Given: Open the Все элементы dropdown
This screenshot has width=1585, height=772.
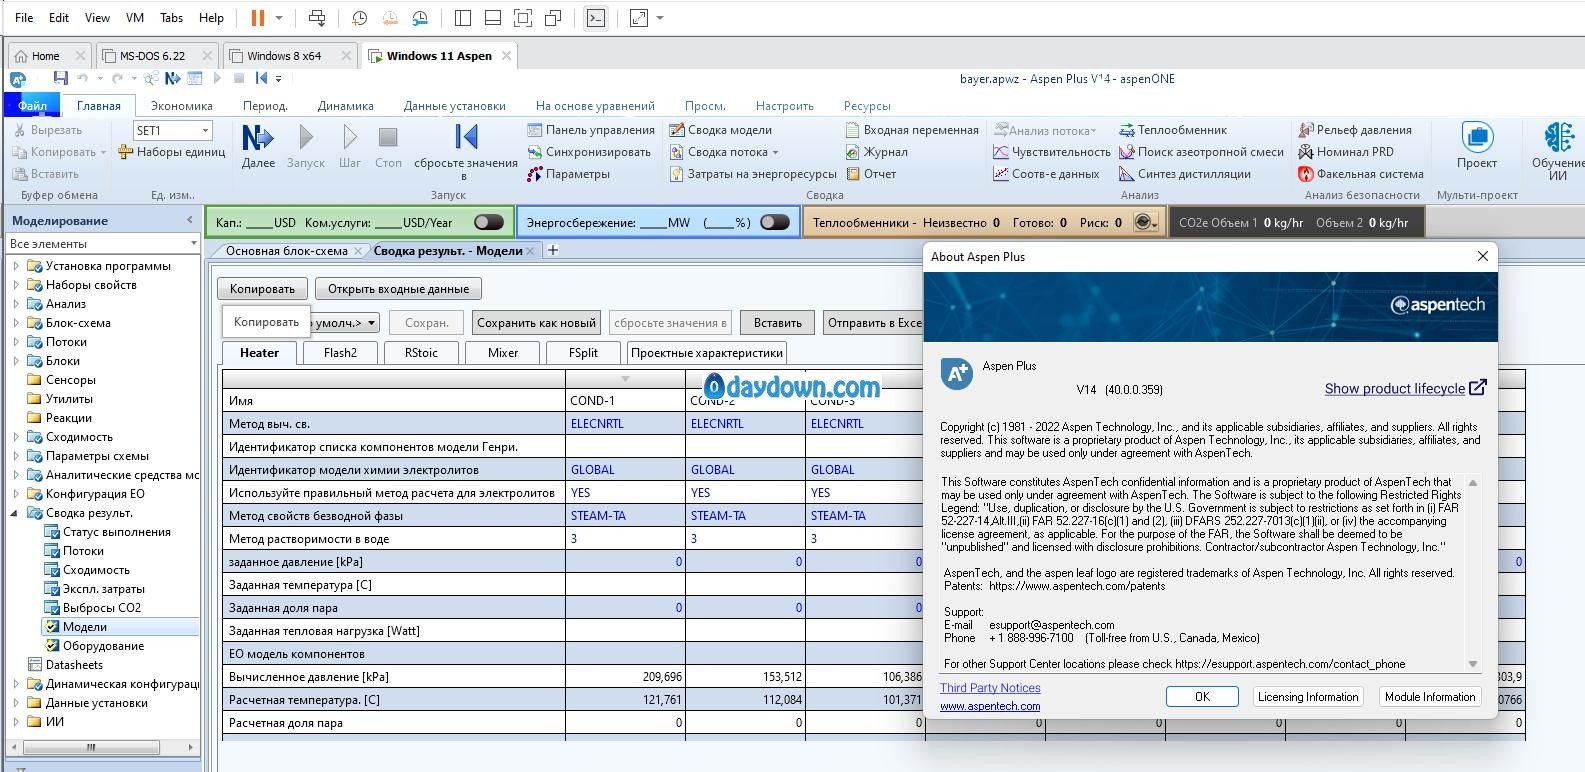Looking at the screenshot, I should tap(193, 243).
